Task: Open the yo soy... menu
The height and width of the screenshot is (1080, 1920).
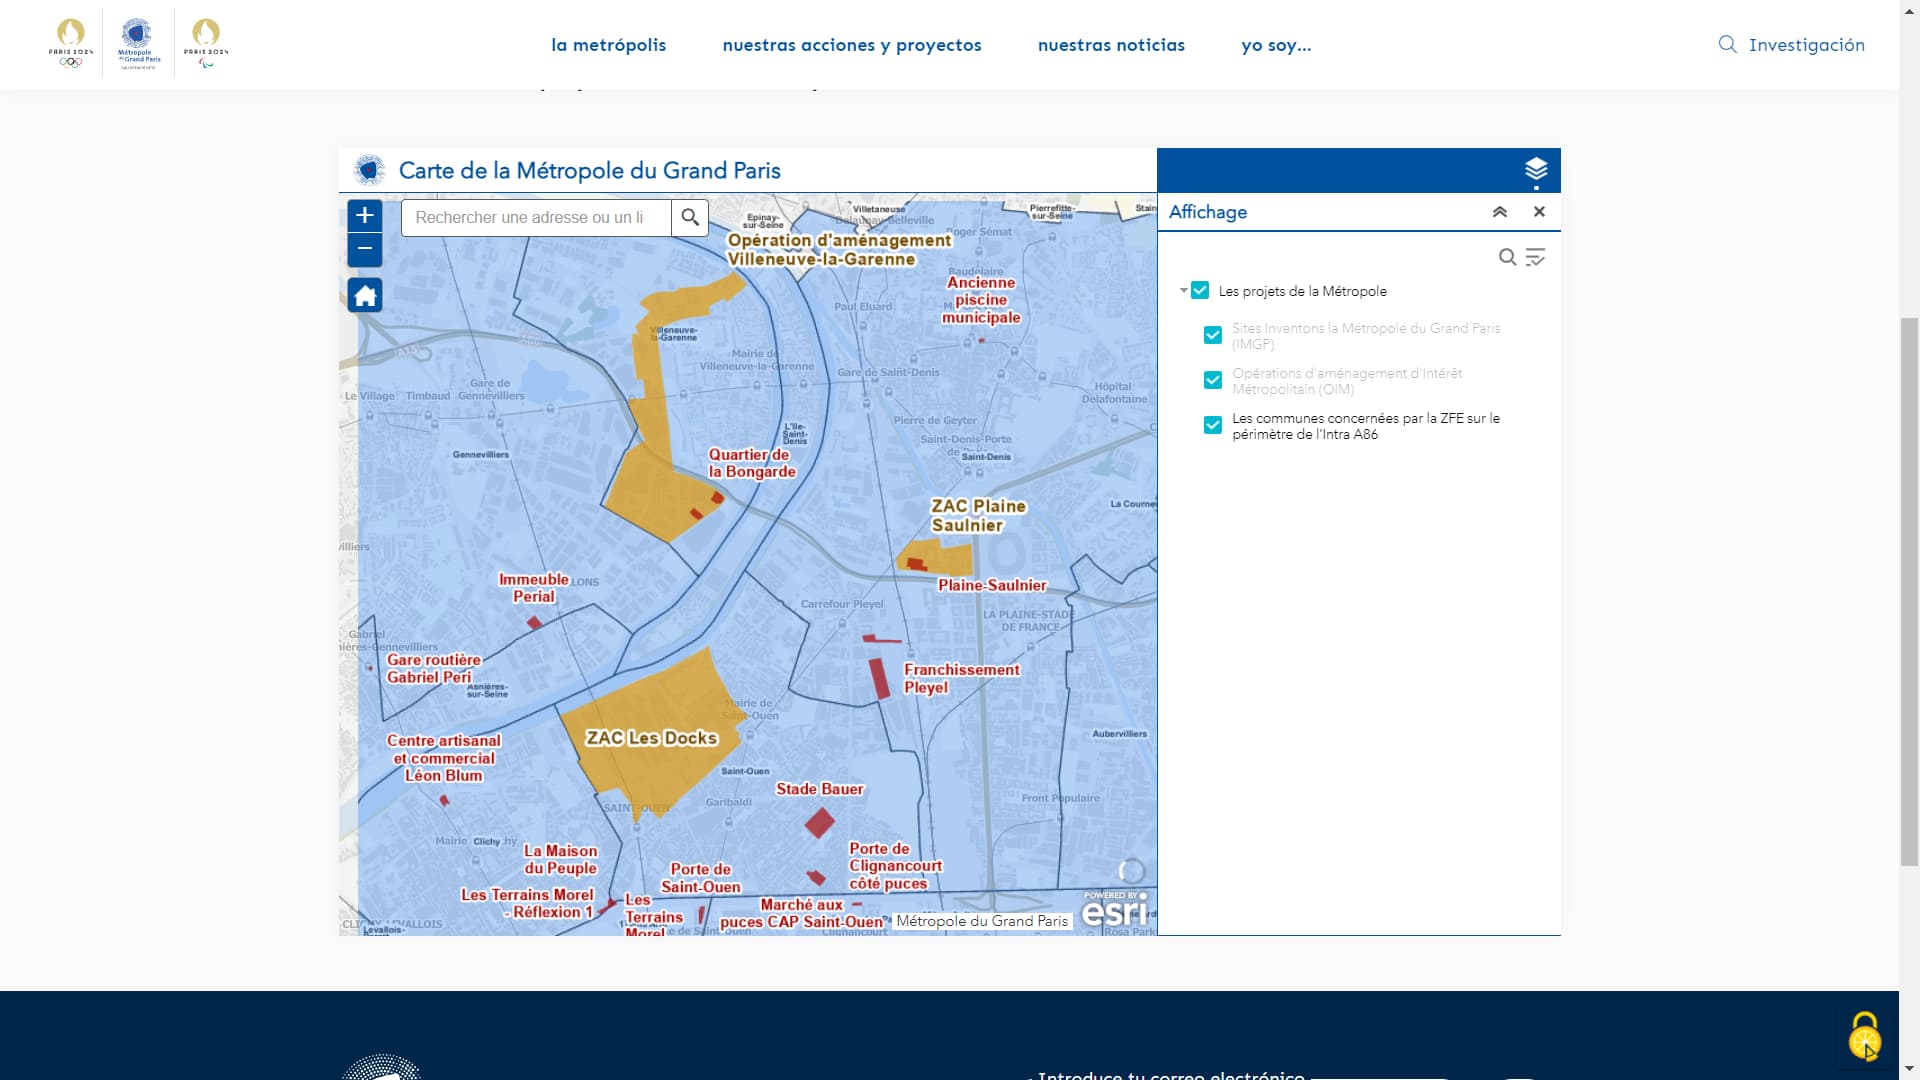Action: coord(1276,45)
